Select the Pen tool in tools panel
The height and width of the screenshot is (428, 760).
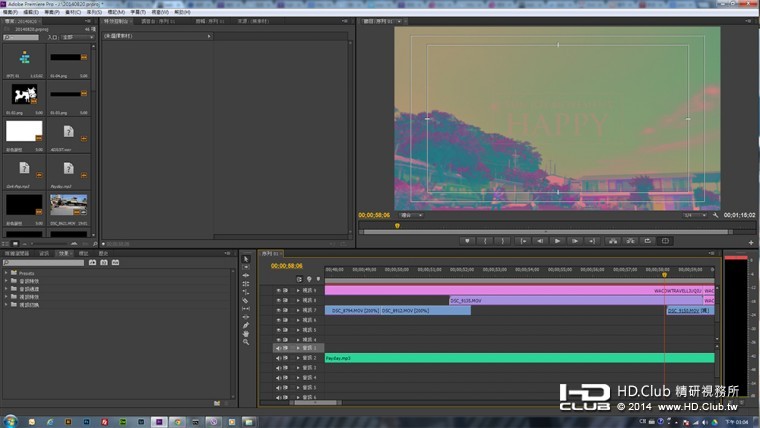point(246,325)
